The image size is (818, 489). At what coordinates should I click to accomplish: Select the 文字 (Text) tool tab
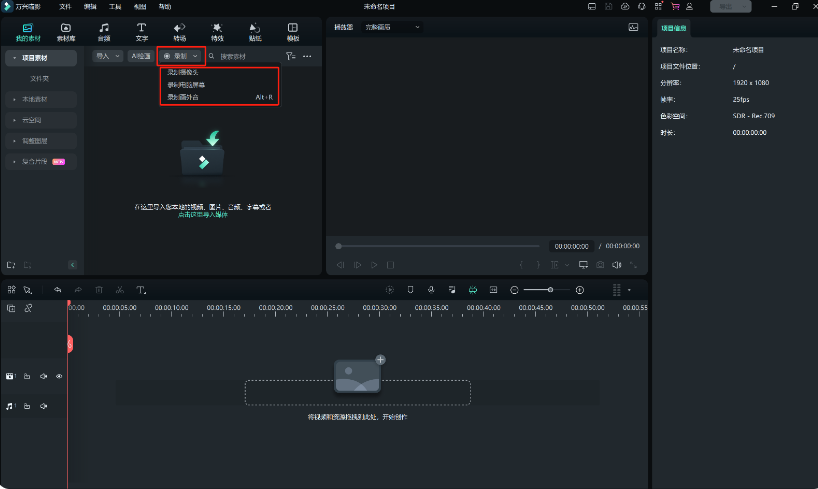141,31
